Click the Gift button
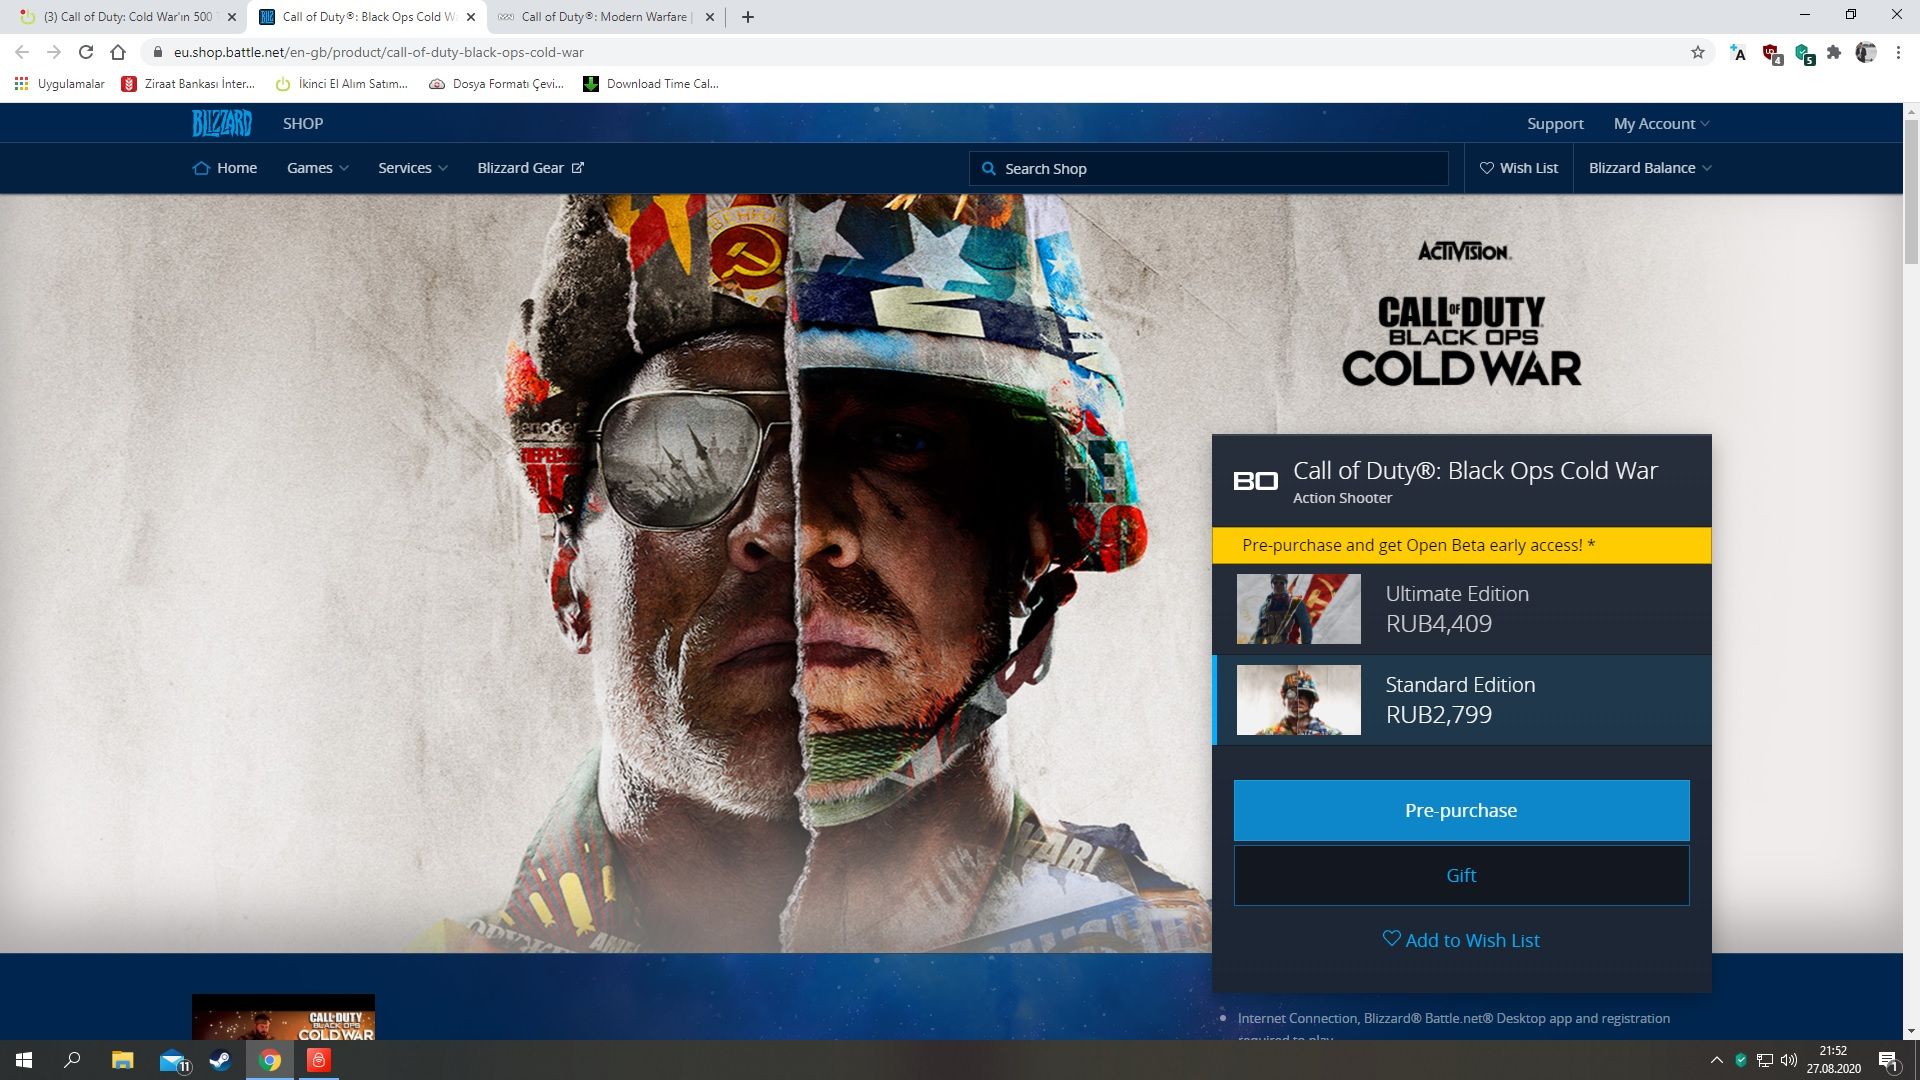Viewport: 1920px width, 1080px height. [1461, 875]
